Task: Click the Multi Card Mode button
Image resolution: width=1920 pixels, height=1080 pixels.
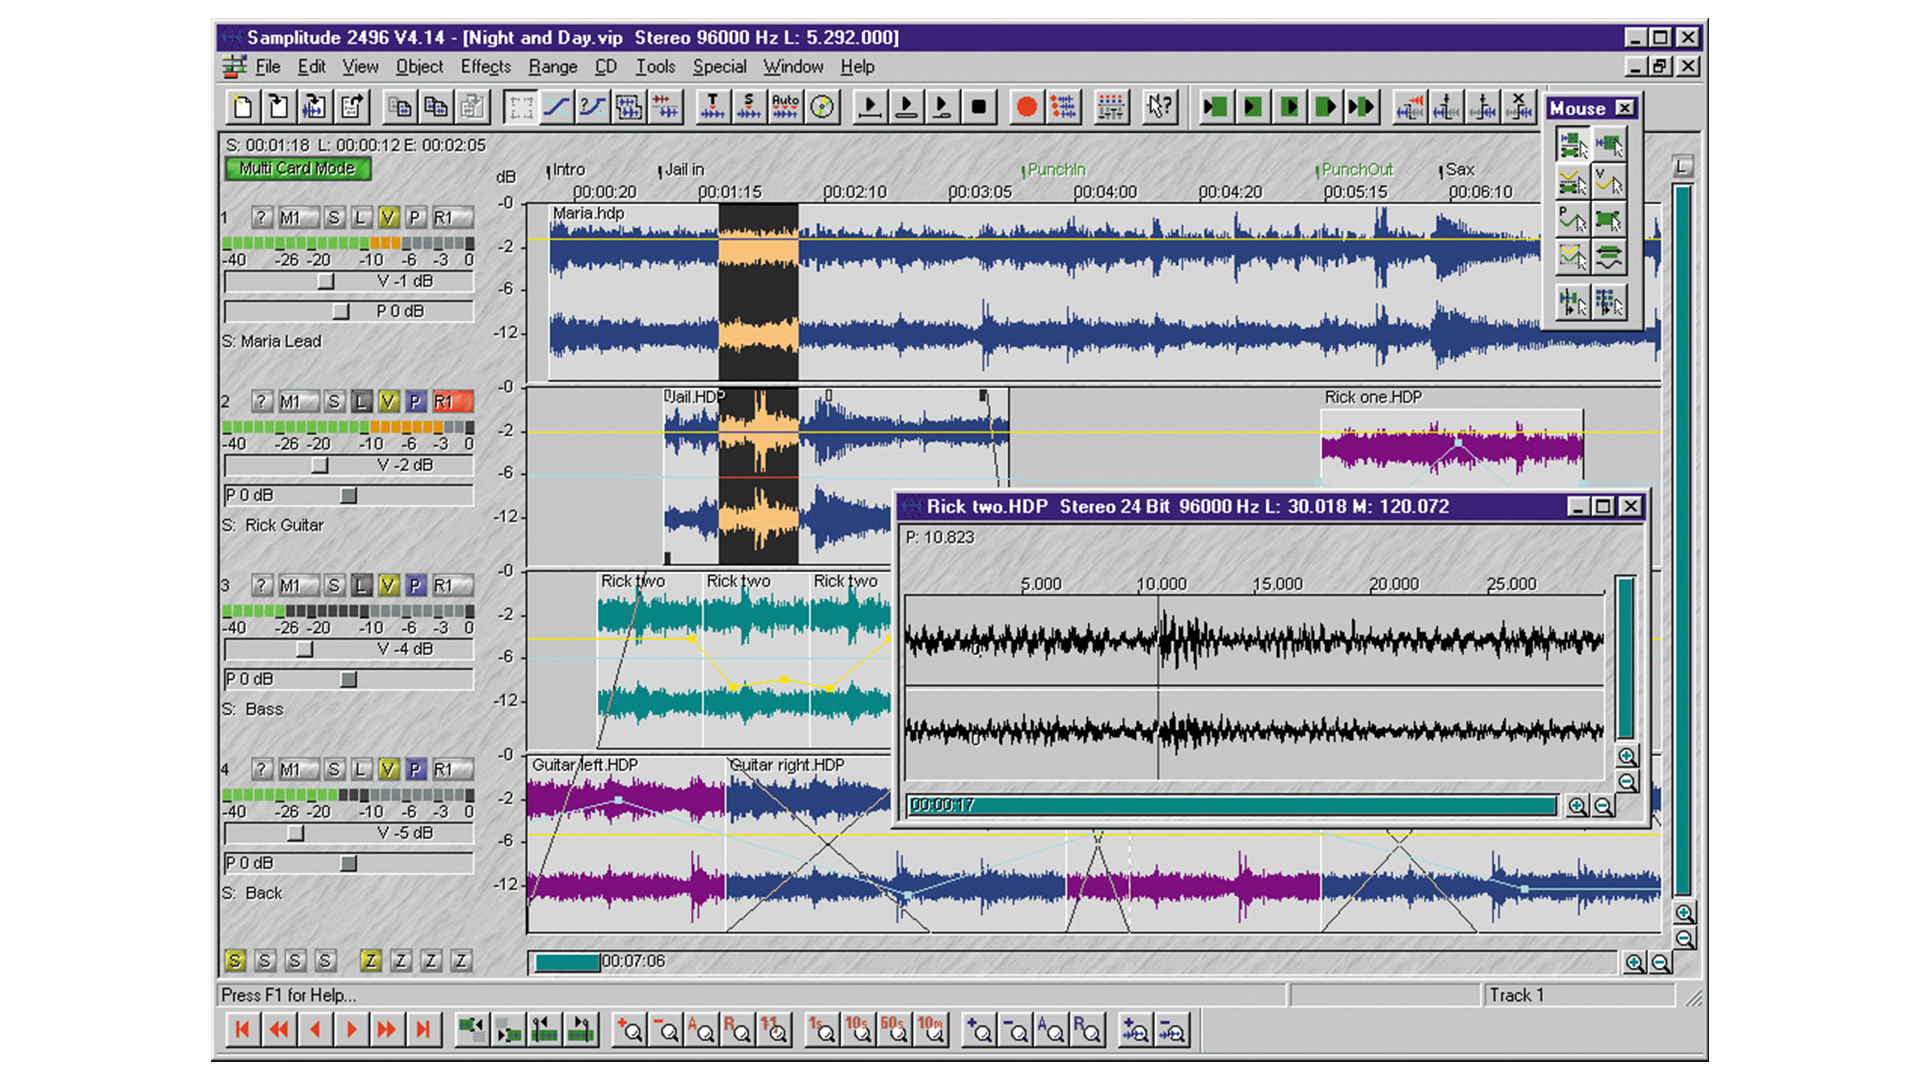Action: point(297,169)
